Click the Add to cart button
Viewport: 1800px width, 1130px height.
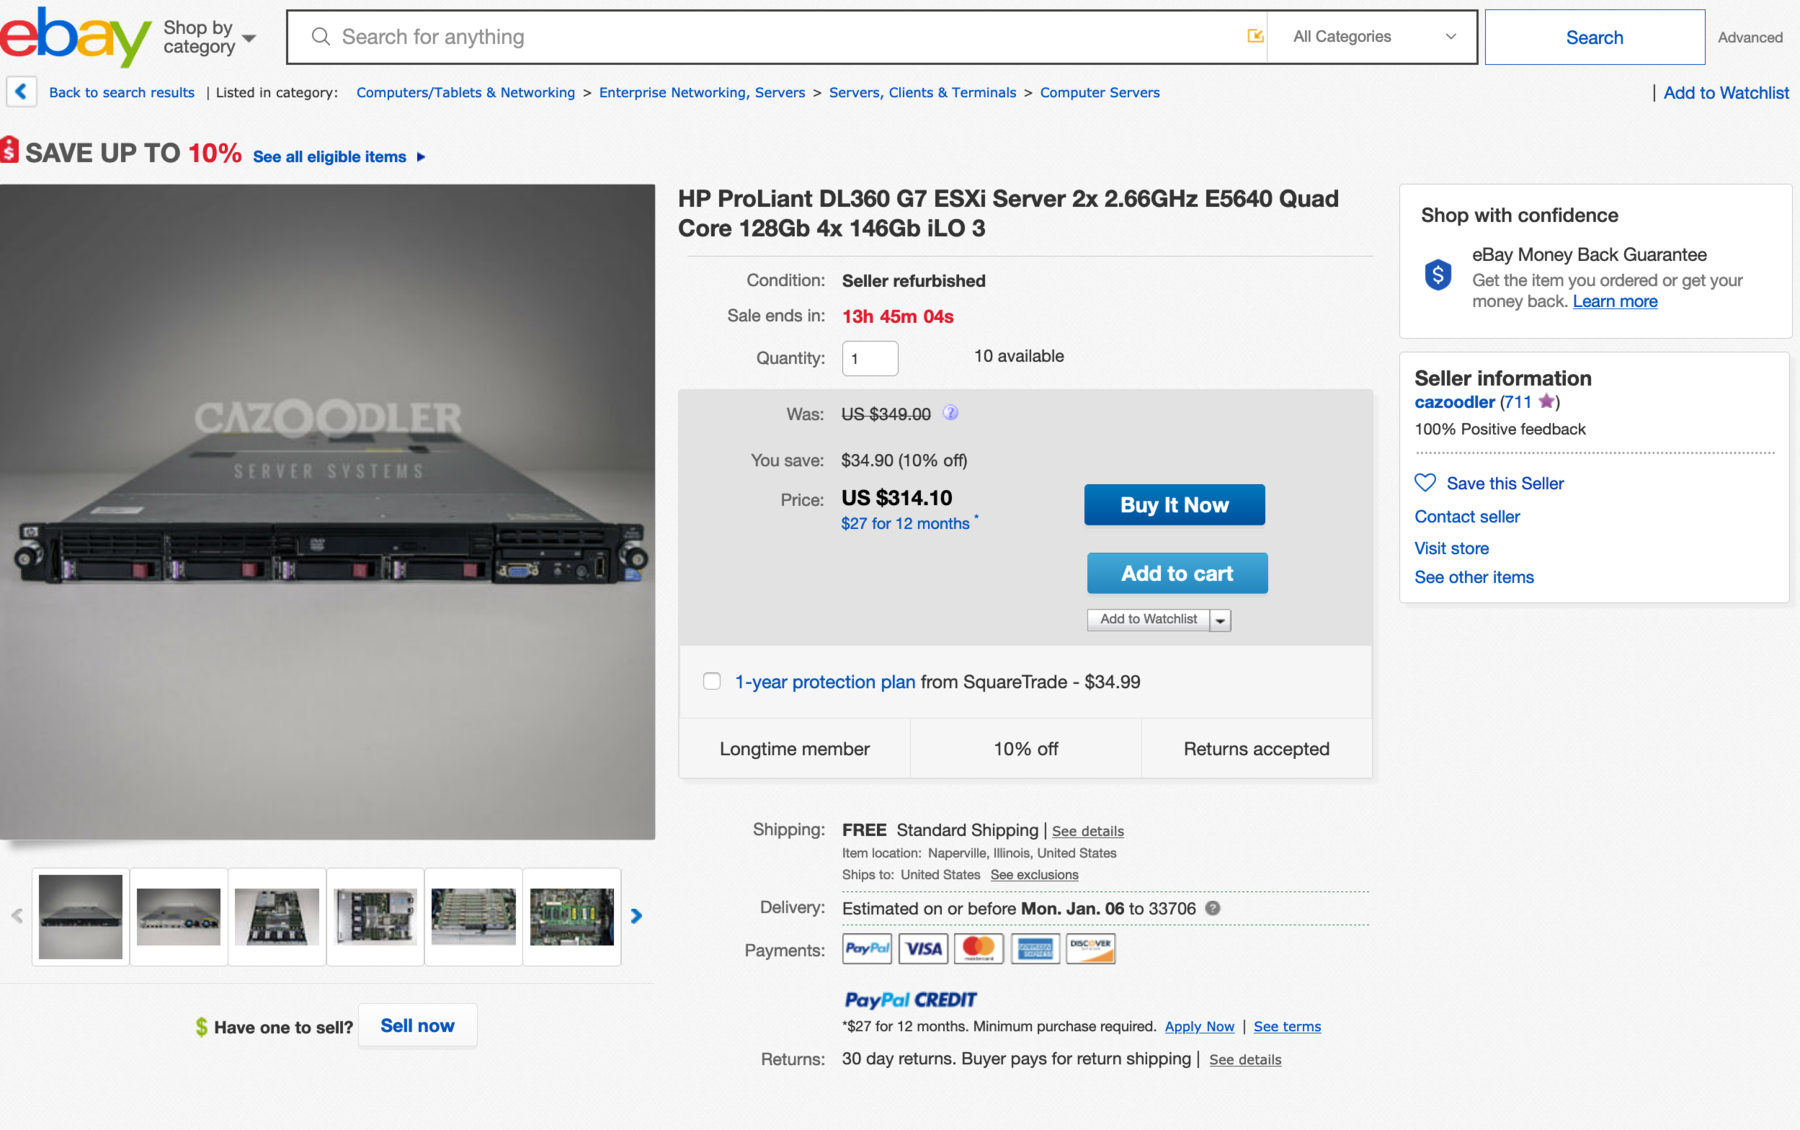pyautogui.click(x=1177, y=573)
